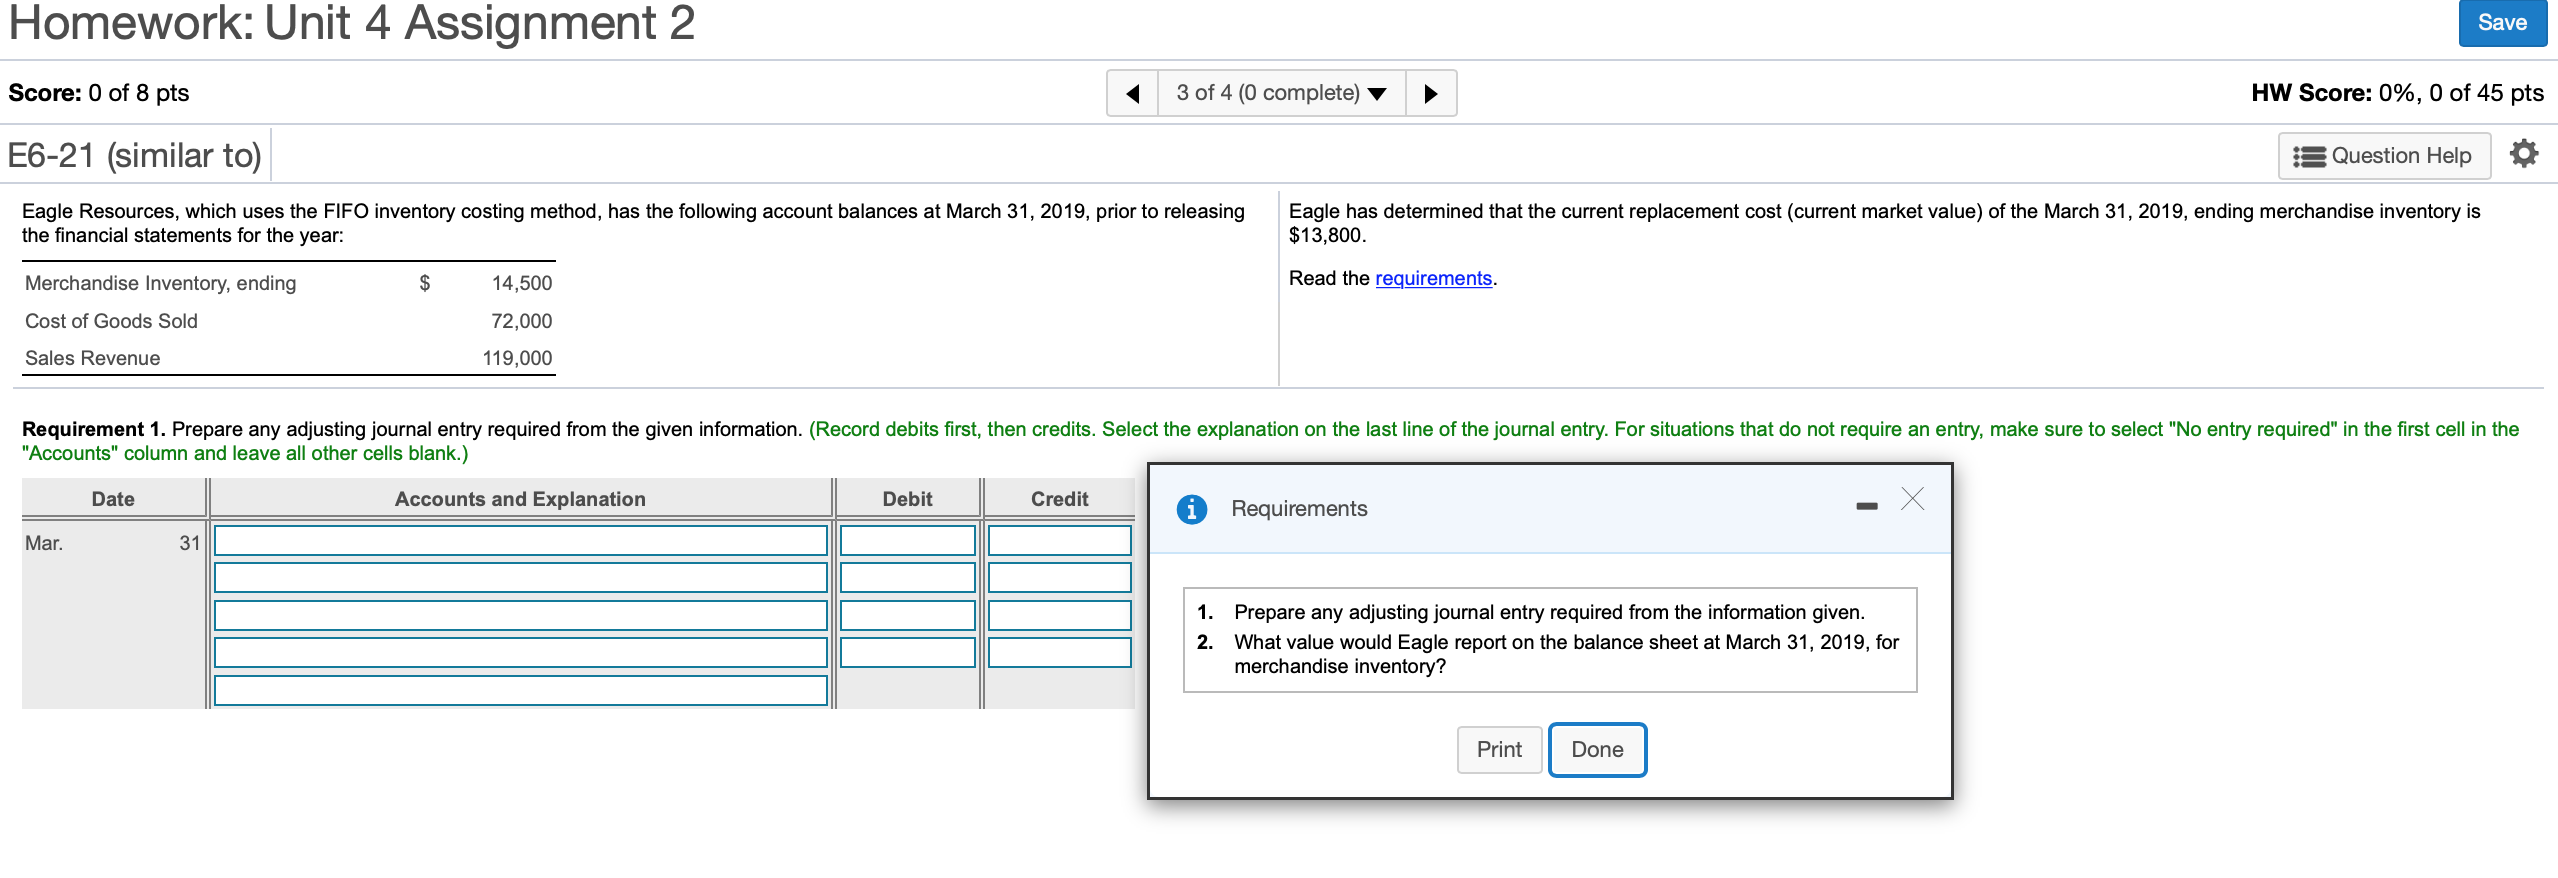Click the 'Mar.' date cell
This screenshot has width=2558, height=878.
click(x=44, y=543)
